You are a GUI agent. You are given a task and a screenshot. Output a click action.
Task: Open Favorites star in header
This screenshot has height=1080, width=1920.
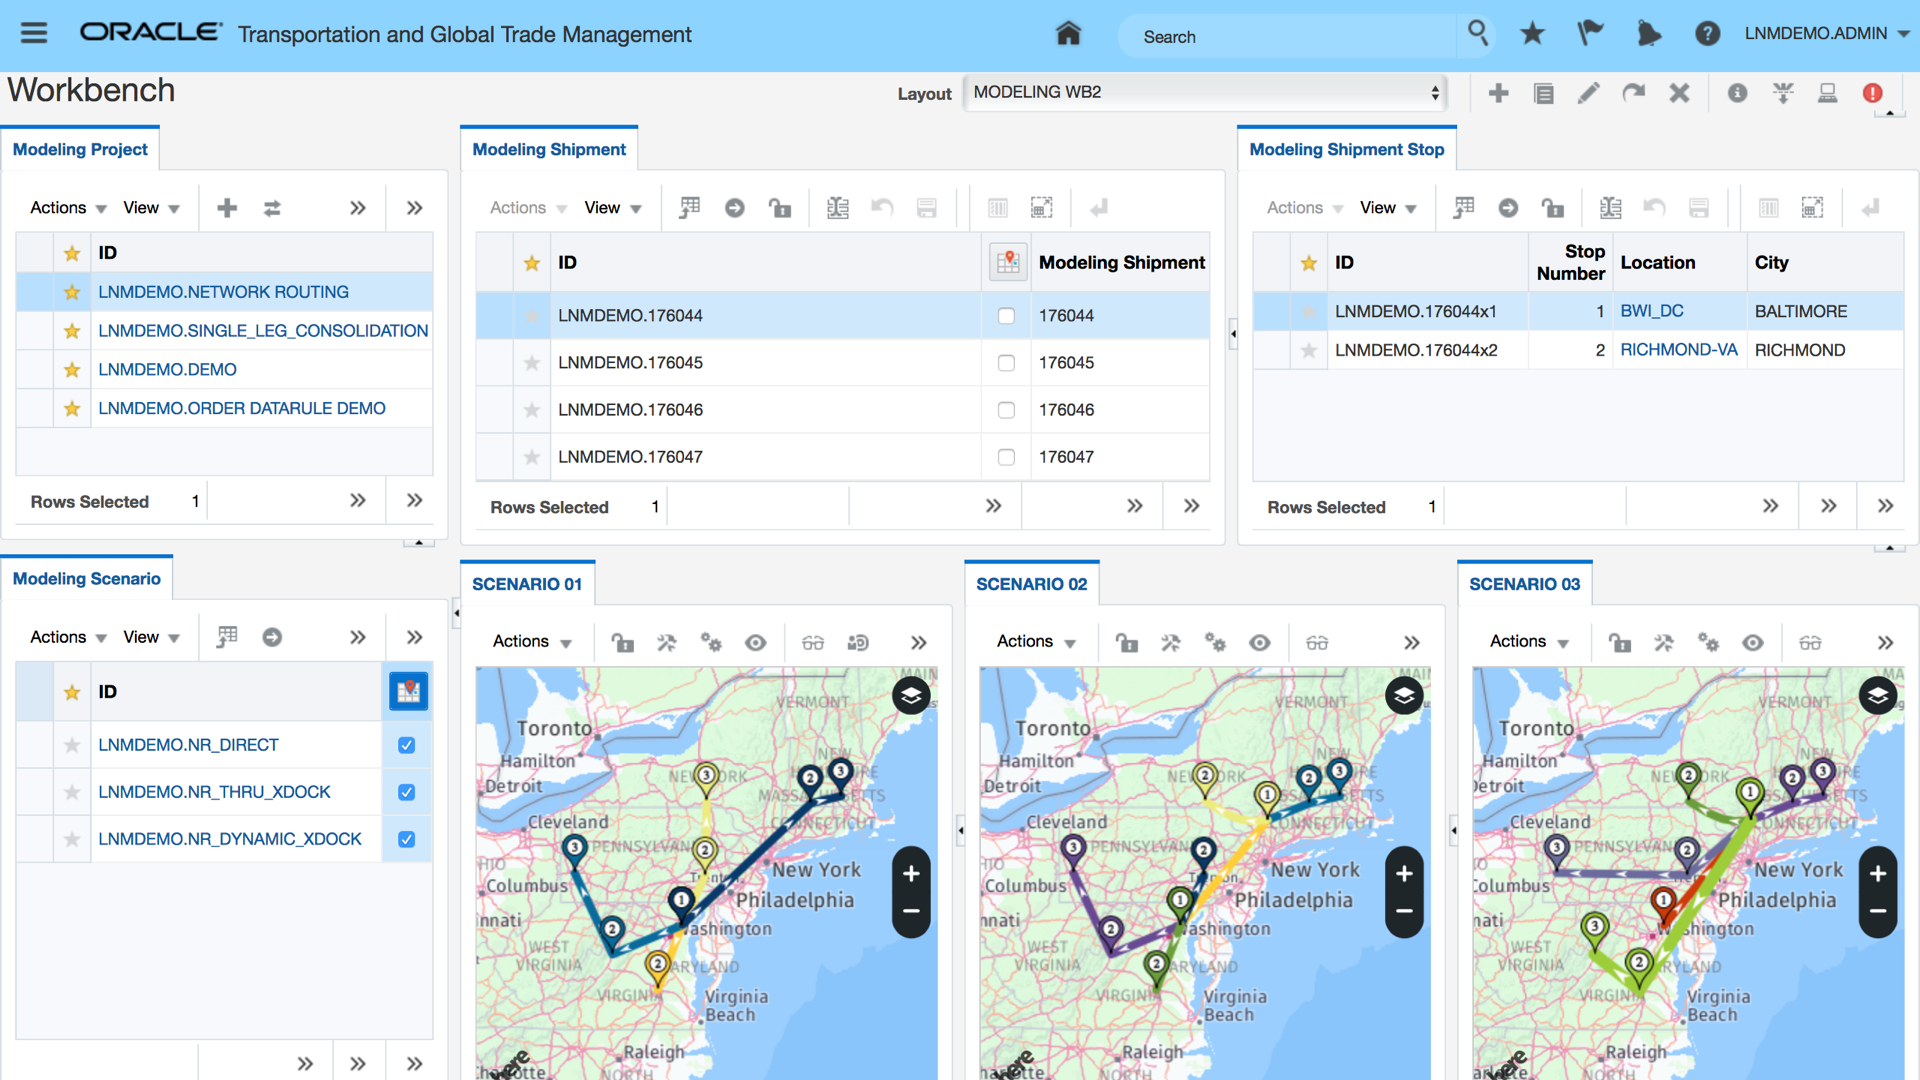(x=1532, y=34)
